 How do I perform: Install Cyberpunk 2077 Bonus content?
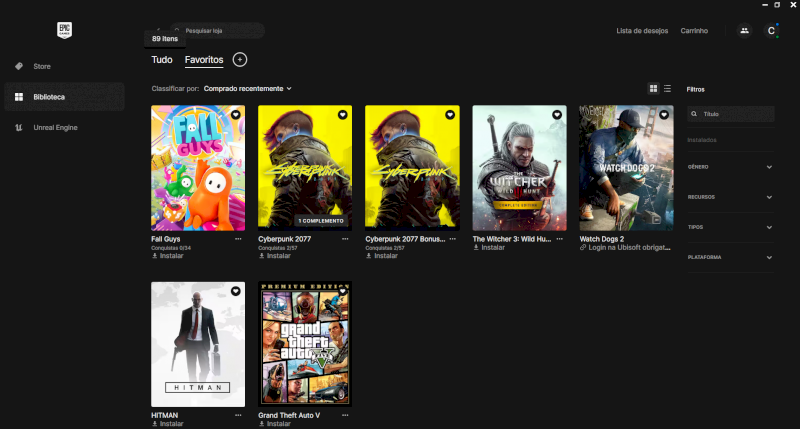382,256
